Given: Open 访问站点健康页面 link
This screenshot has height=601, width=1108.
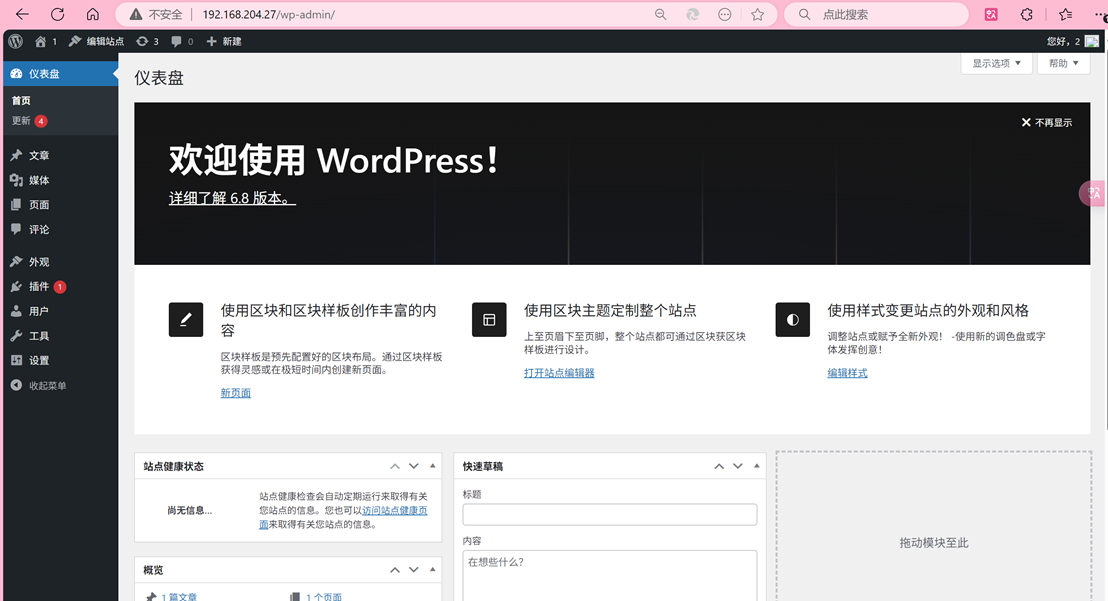Looking at the screenshot, I should (394, 511).
